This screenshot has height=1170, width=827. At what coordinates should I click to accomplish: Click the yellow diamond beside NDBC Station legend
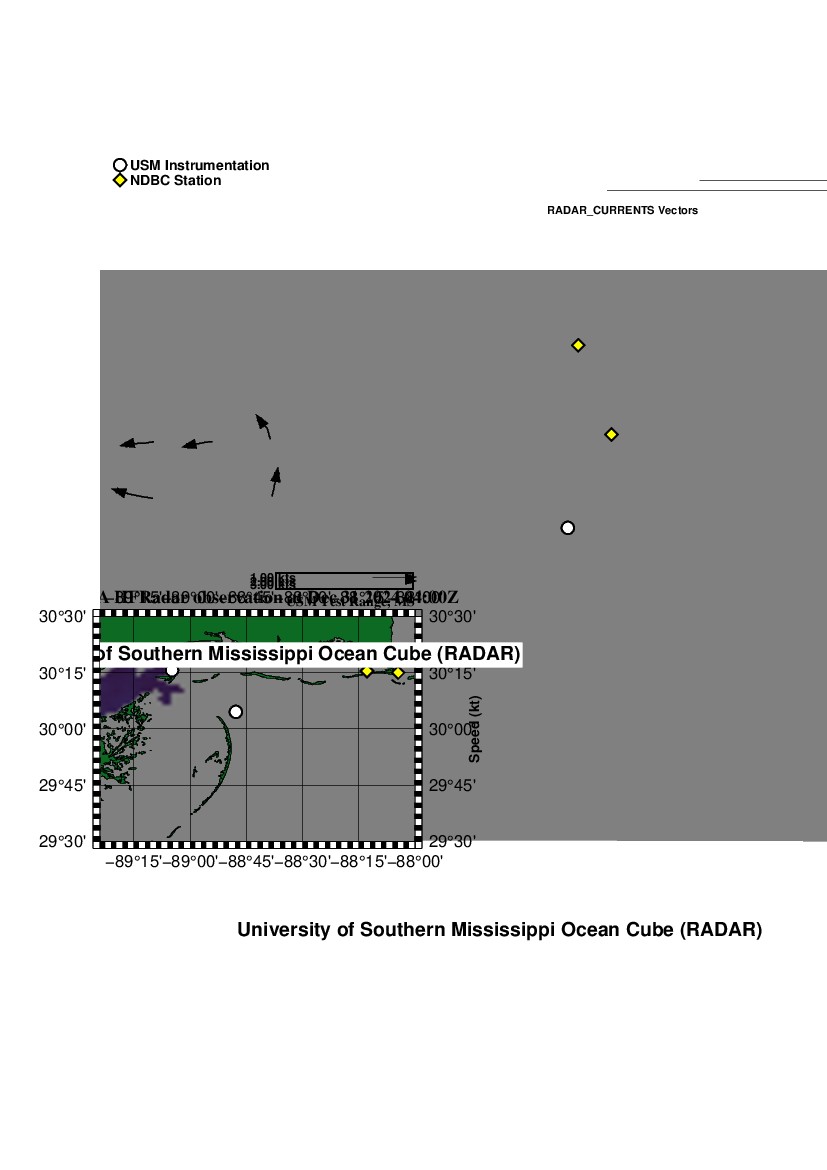[120, 181]
